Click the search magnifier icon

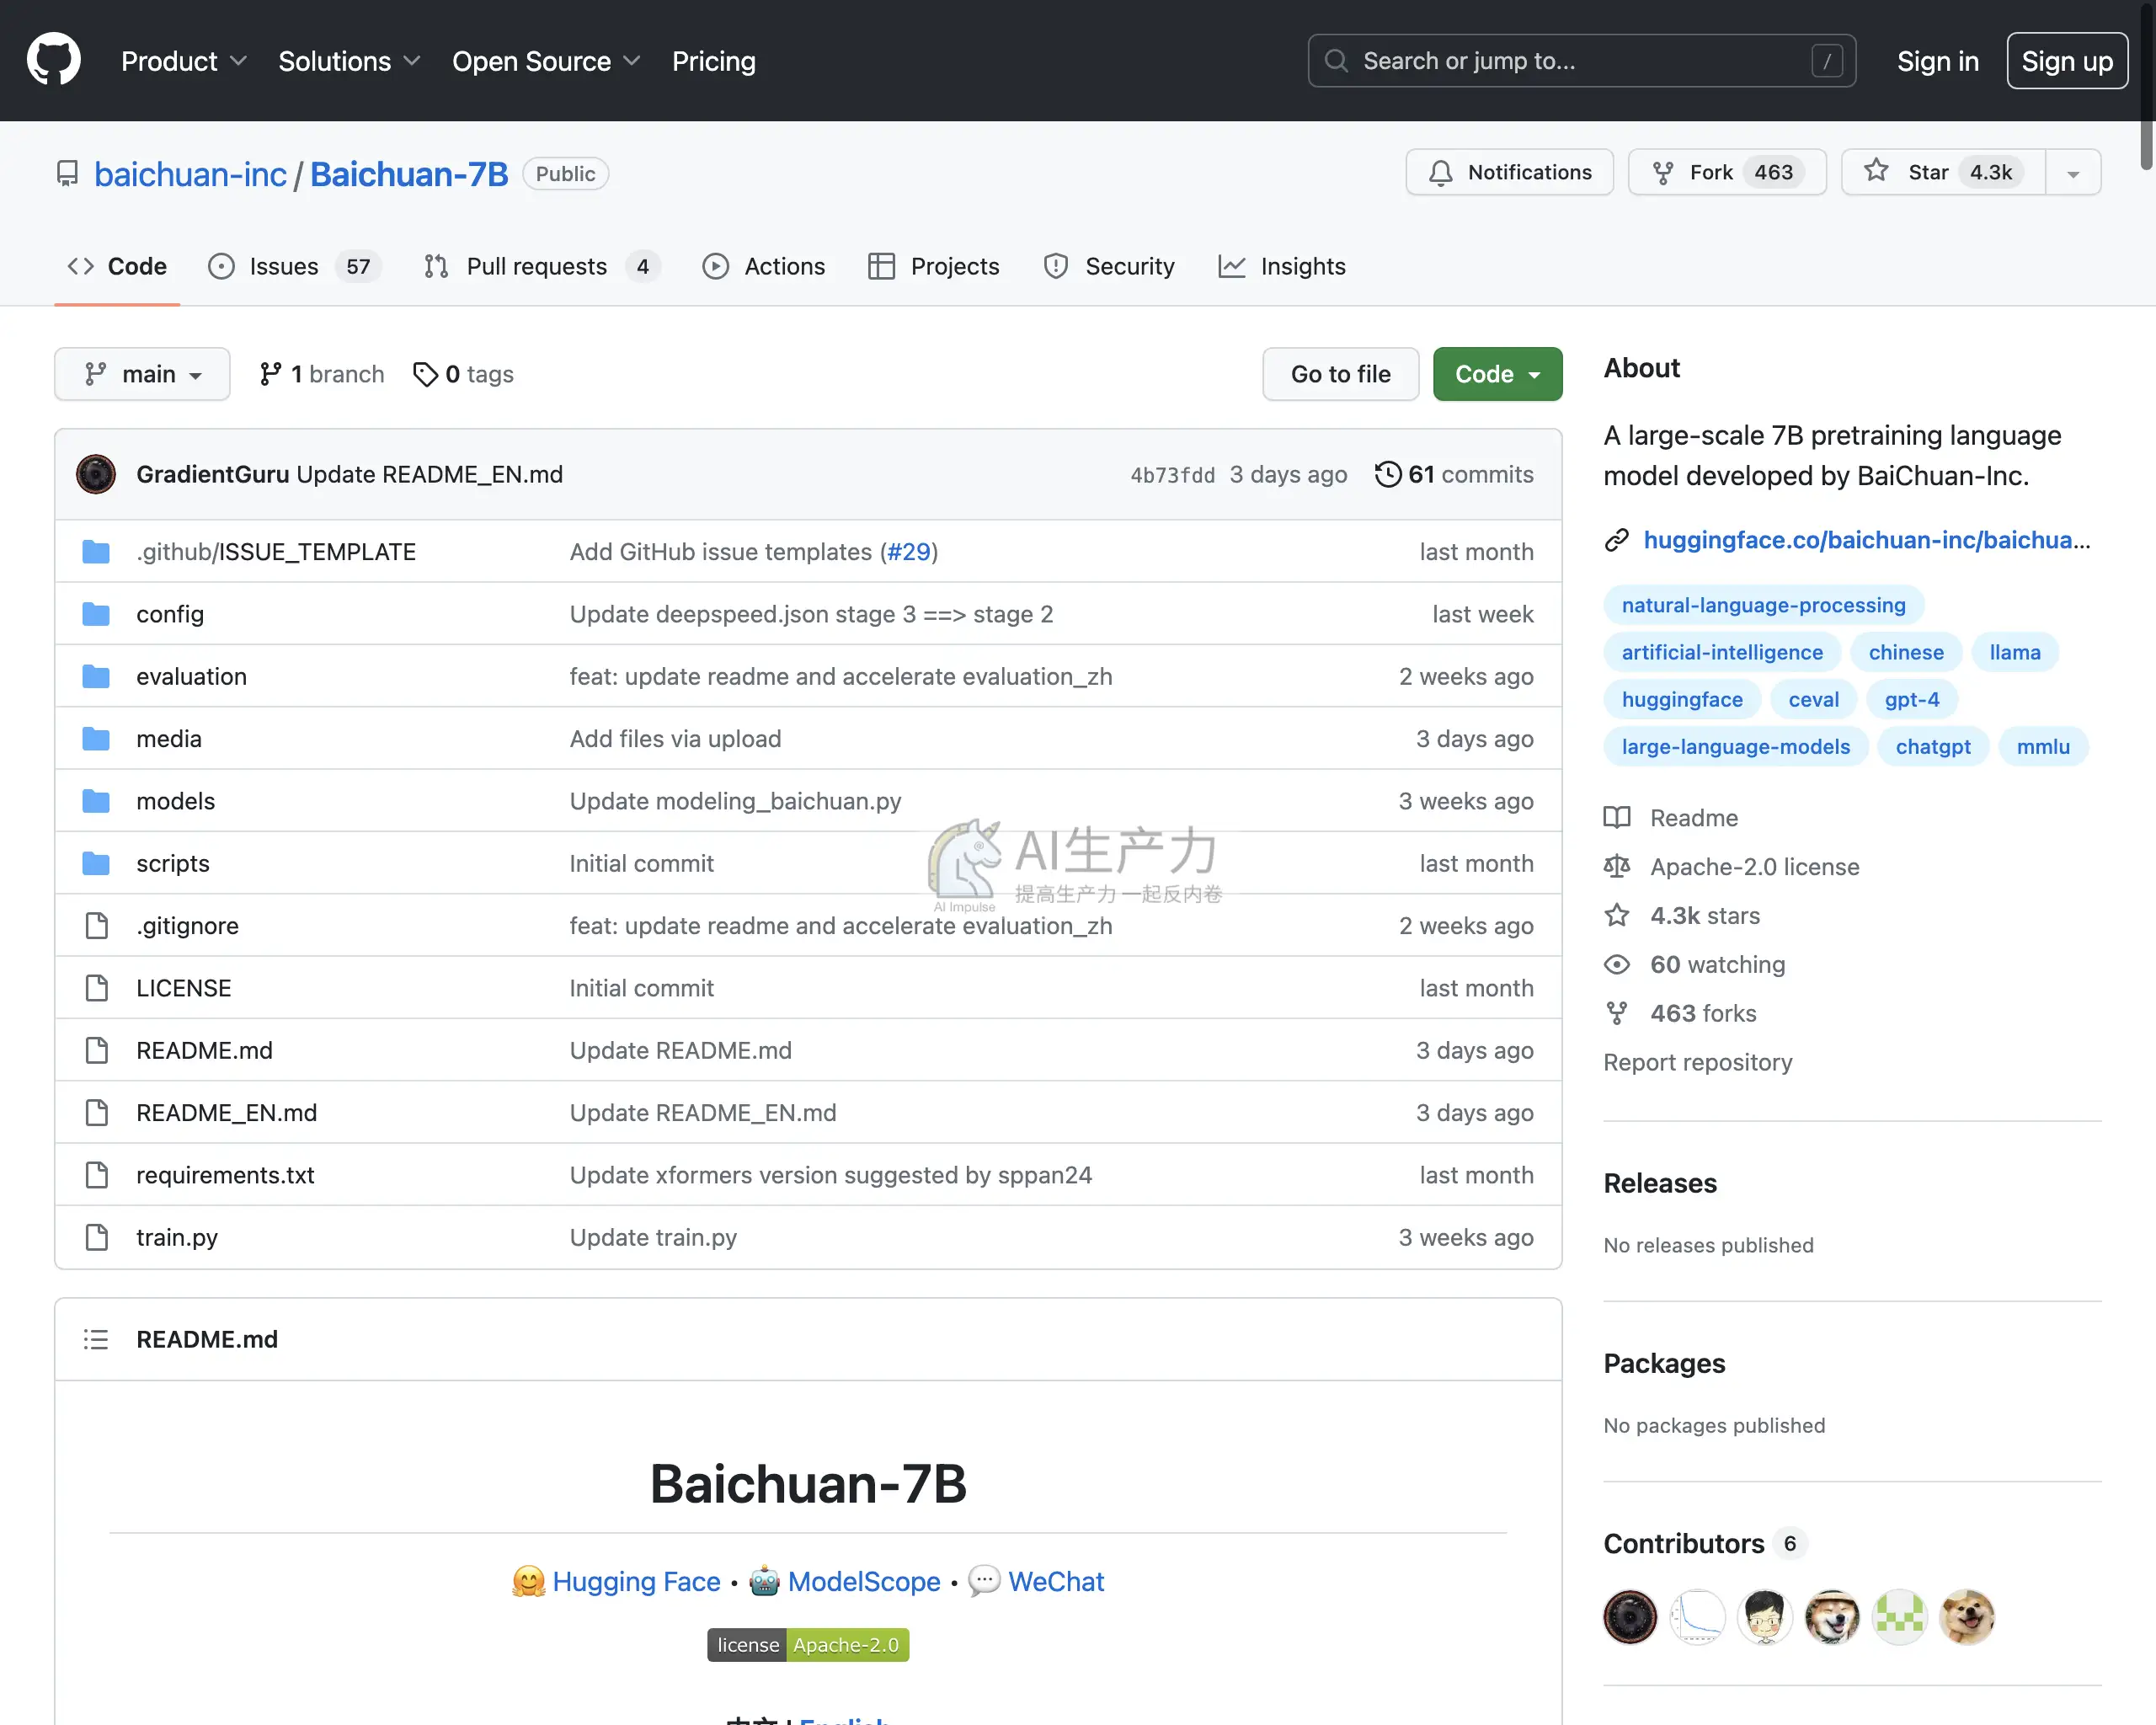[1336, 61]
